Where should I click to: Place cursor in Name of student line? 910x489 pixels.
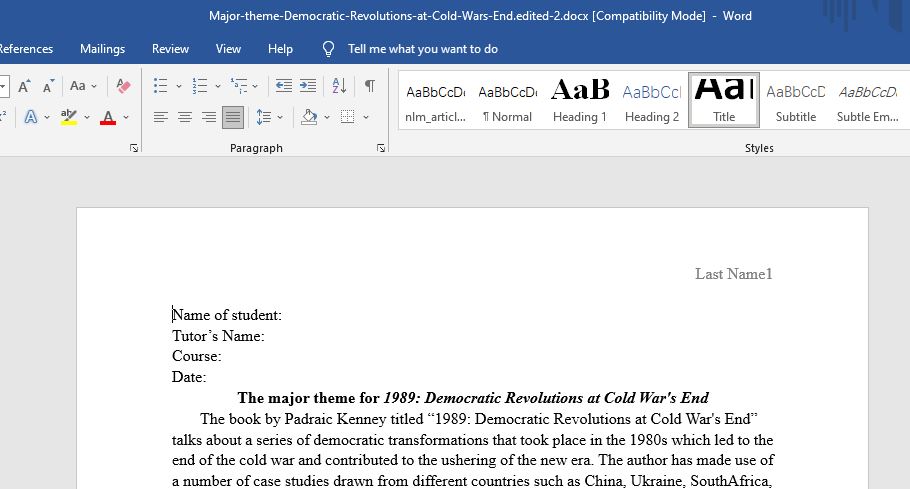(227, 315)
